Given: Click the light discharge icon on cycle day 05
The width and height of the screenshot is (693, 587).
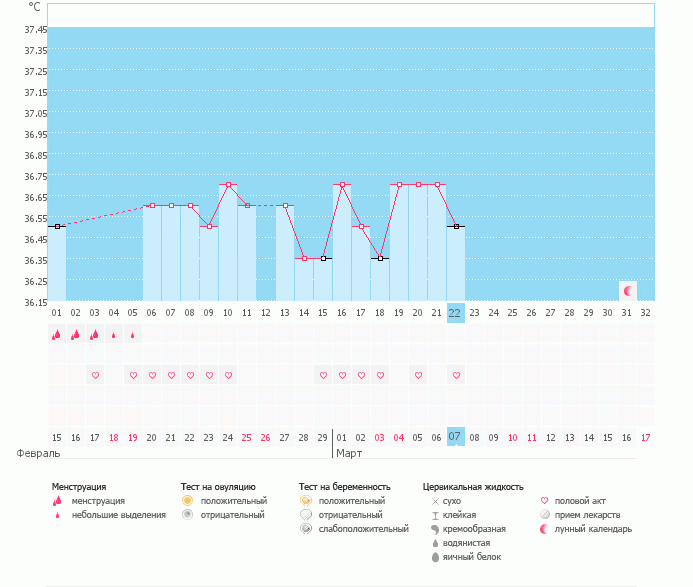Looking at the screenshot, I should [x=133, y=335].
